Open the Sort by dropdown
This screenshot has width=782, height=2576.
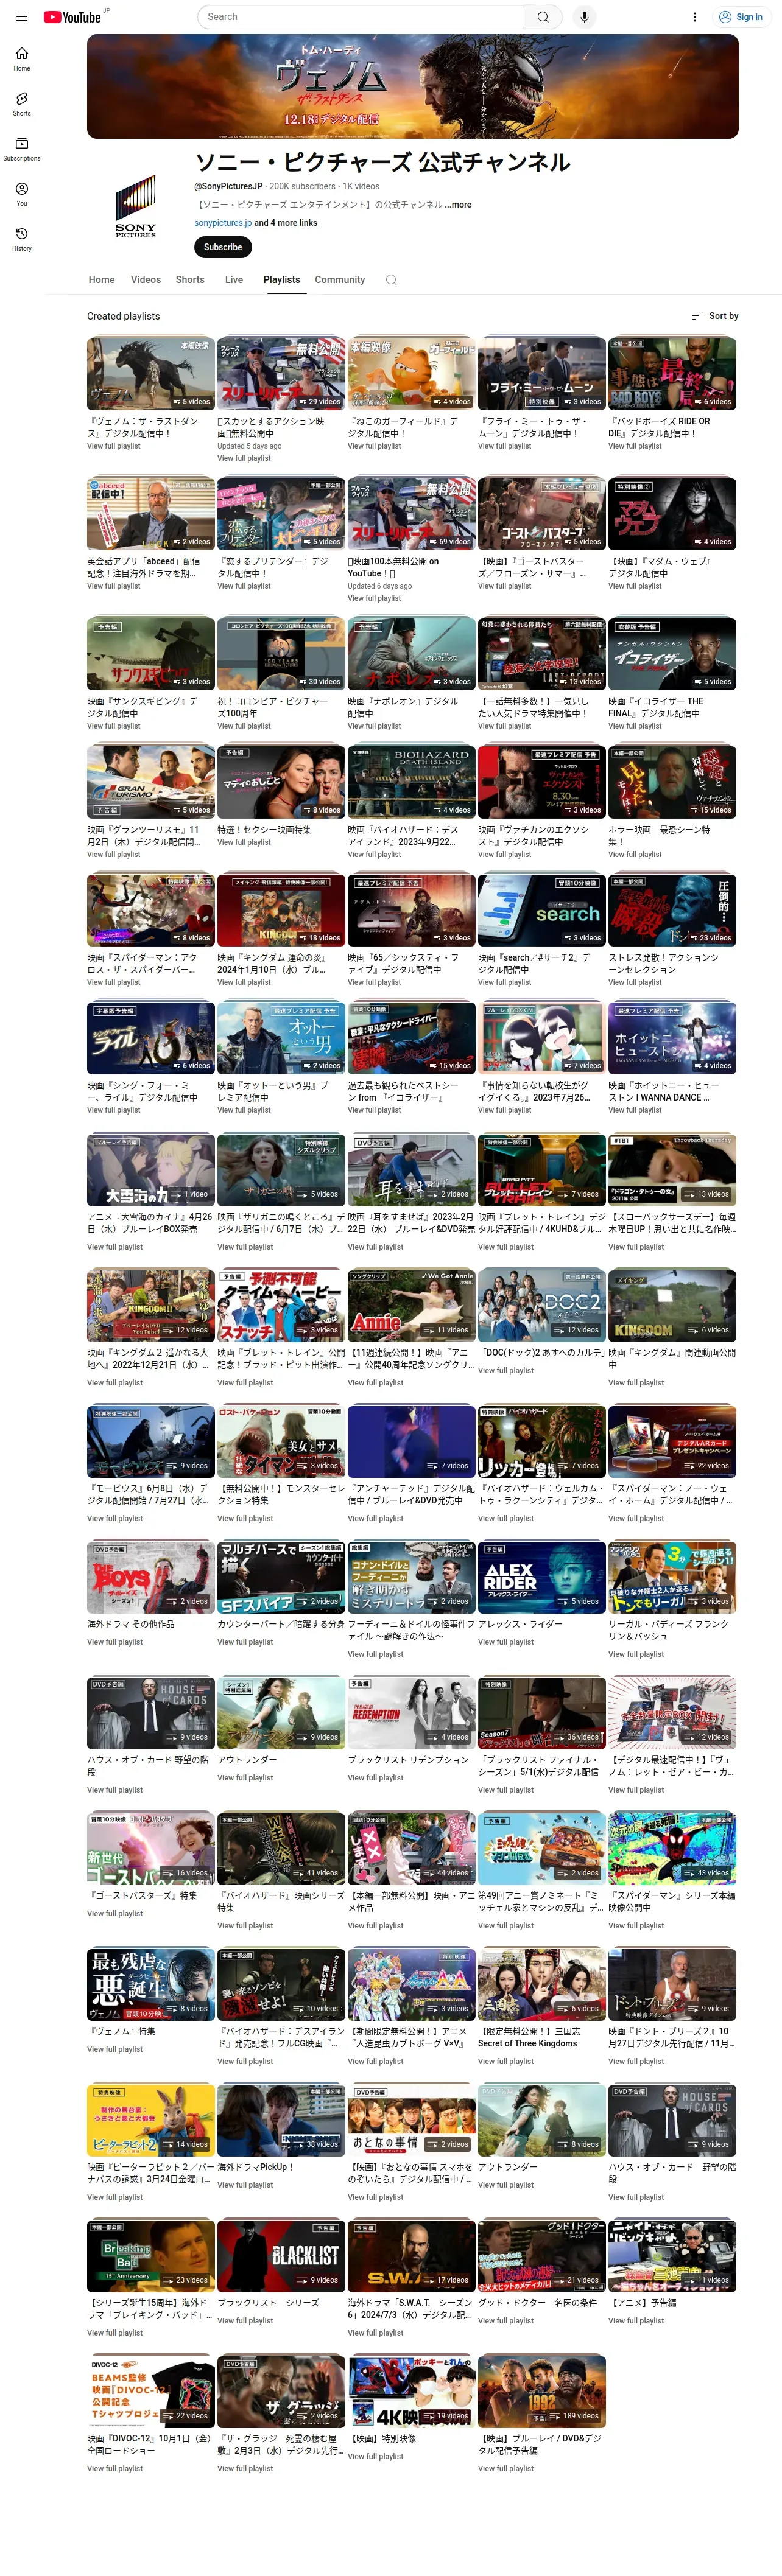point(714,316)
